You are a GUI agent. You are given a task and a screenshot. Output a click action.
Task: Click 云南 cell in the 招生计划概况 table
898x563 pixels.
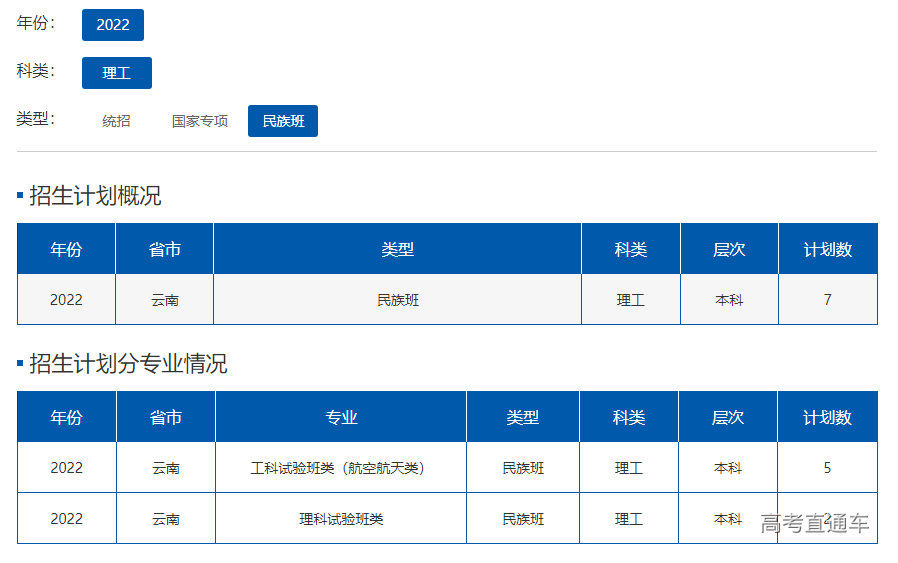pos(165,300)
